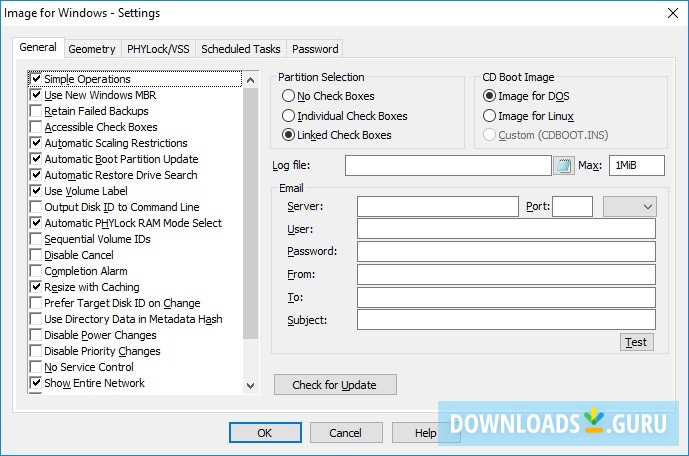Focus the email Server field
This screenshot has width=689, height=456.
point(438,206)
